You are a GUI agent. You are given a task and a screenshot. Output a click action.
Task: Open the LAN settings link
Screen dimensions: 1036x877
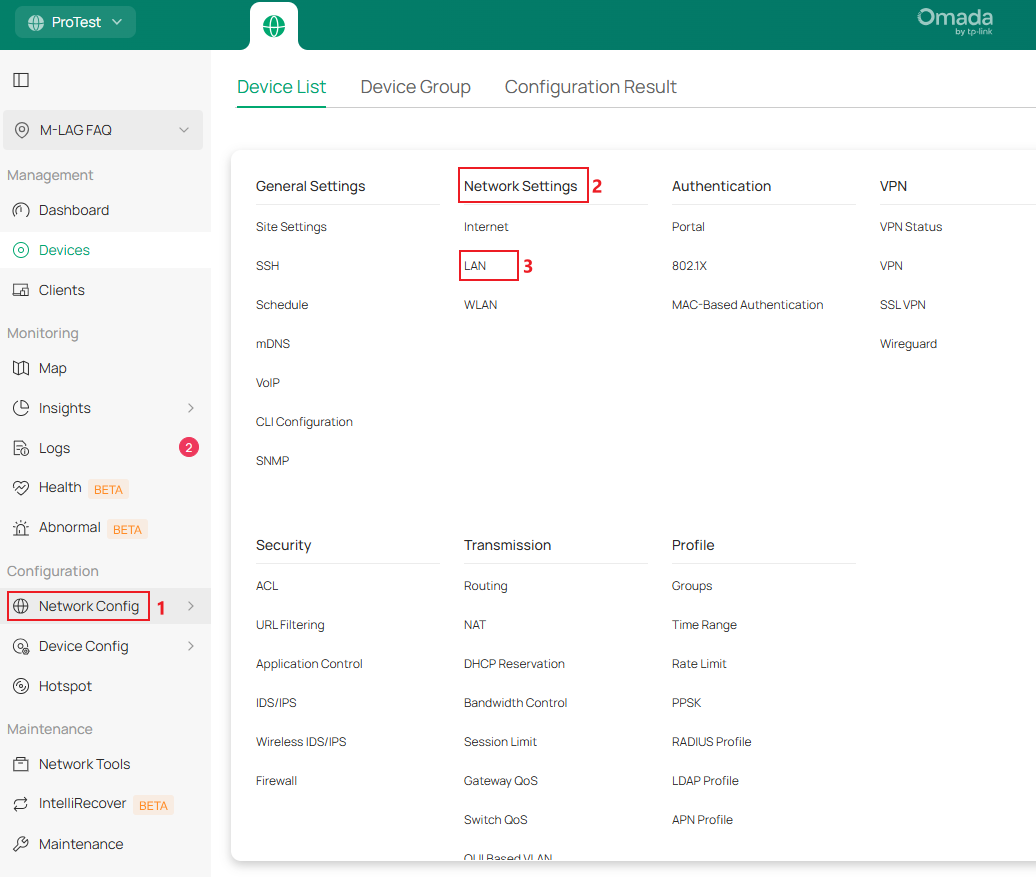(477, 265)
